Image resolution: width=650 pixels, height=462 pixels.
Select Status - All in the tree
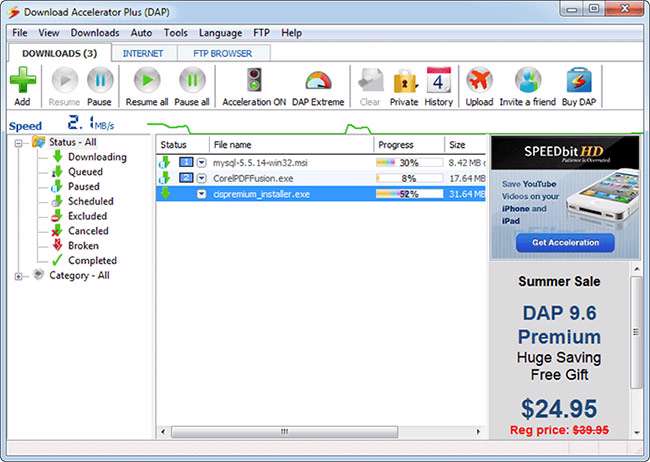tap(73, 142)
